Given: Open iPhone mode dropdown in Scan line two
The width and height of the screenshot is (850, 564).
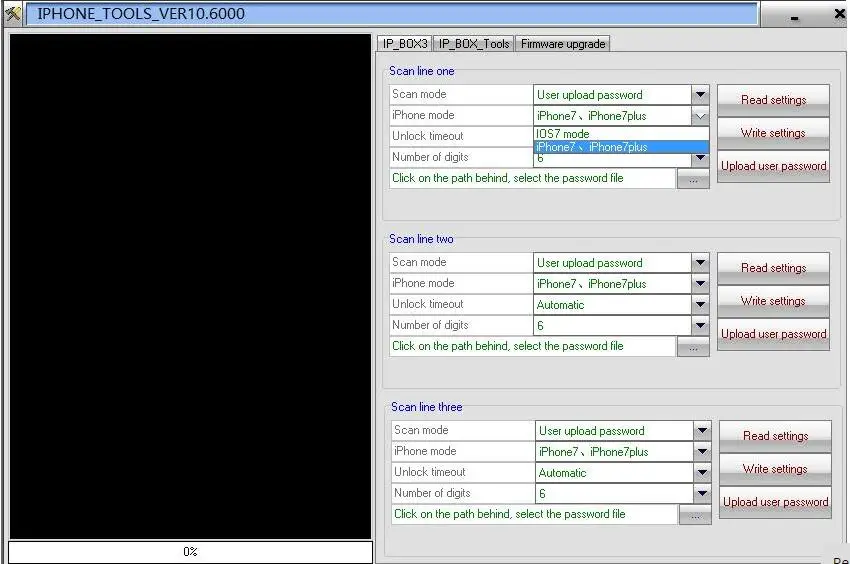Looking at the screenshot, I should point(700,284).
